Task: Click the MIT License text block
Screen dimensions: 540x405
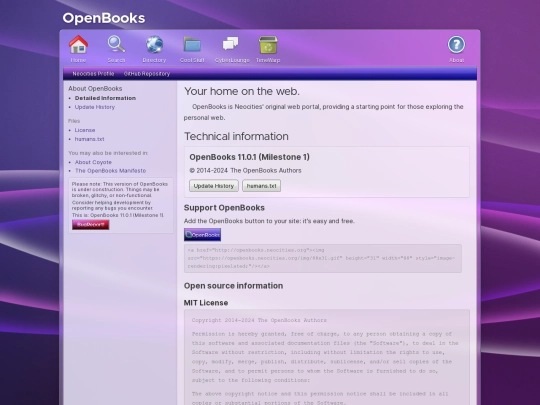Action: pyautogui.click(x=327, y=357)
